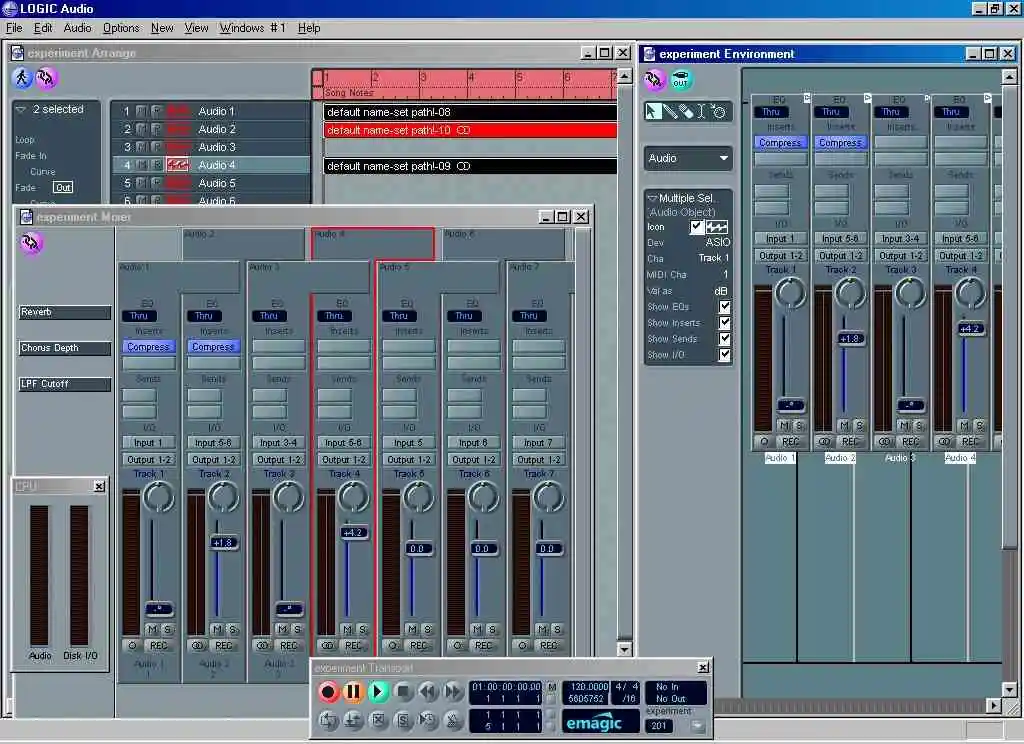Toggle the link icon in Environment window
Screen dimensions: 1024x744
click(x=654, y=80)
